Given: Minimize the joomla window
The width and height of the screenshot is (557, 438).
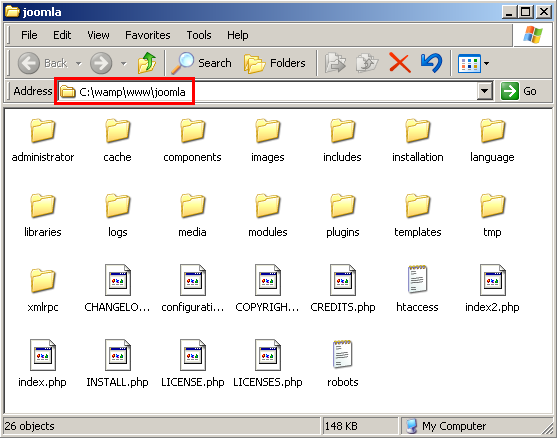Looking at the screenshot, I should pos(509,12).
